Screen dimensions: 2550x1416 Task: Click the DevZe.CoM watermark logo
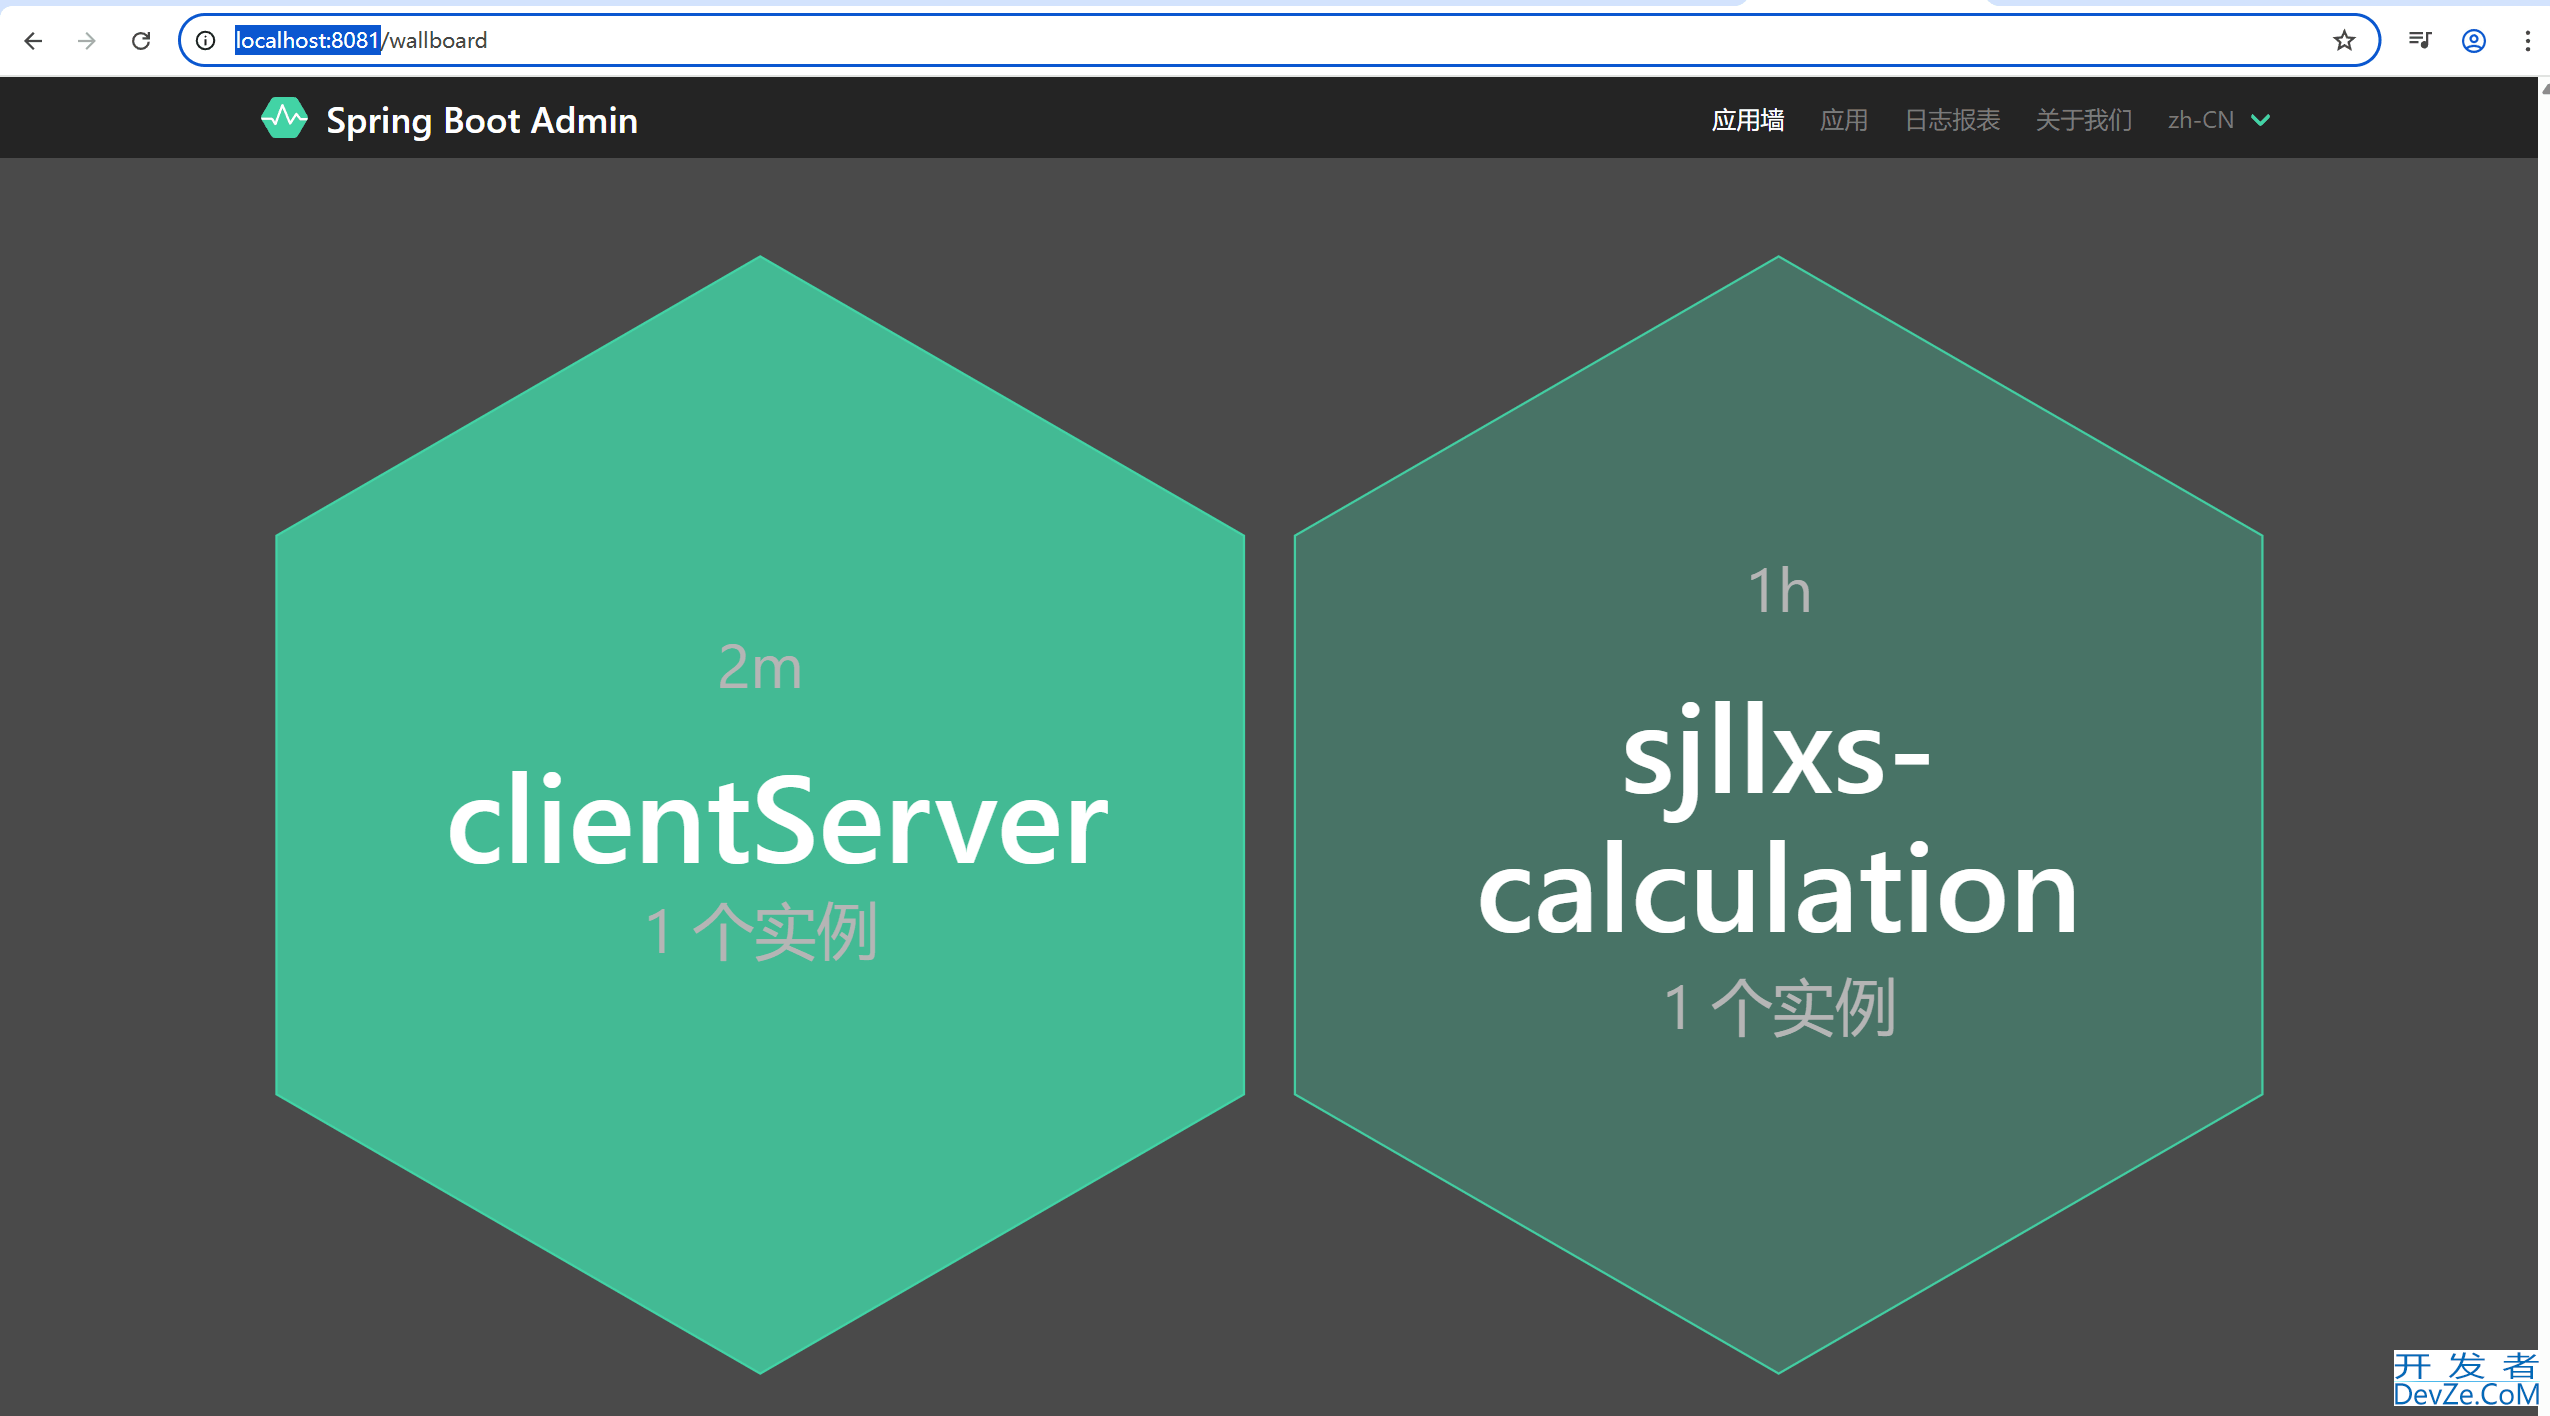2464,1380
